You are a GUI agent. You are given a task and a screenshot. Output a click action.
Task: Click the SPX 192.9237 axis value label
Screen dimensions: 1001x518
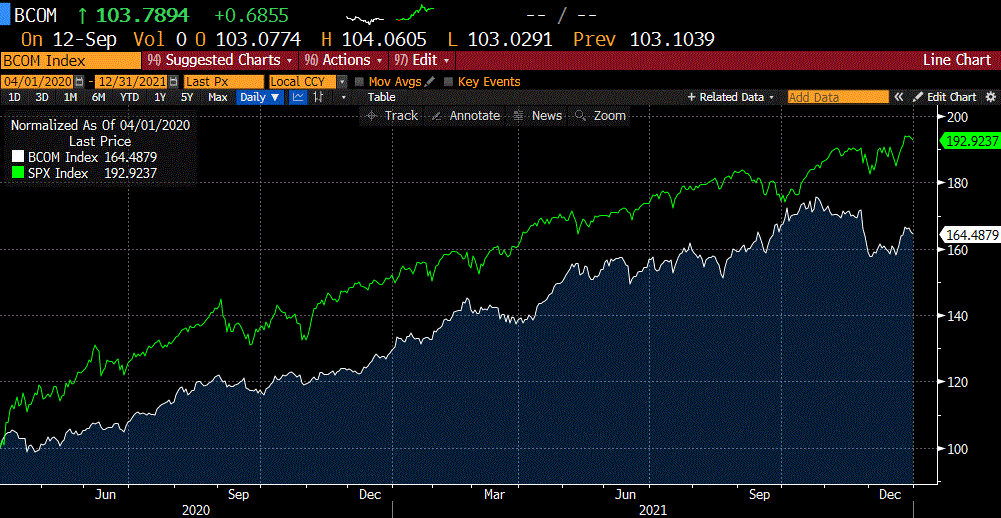(970, 141)
